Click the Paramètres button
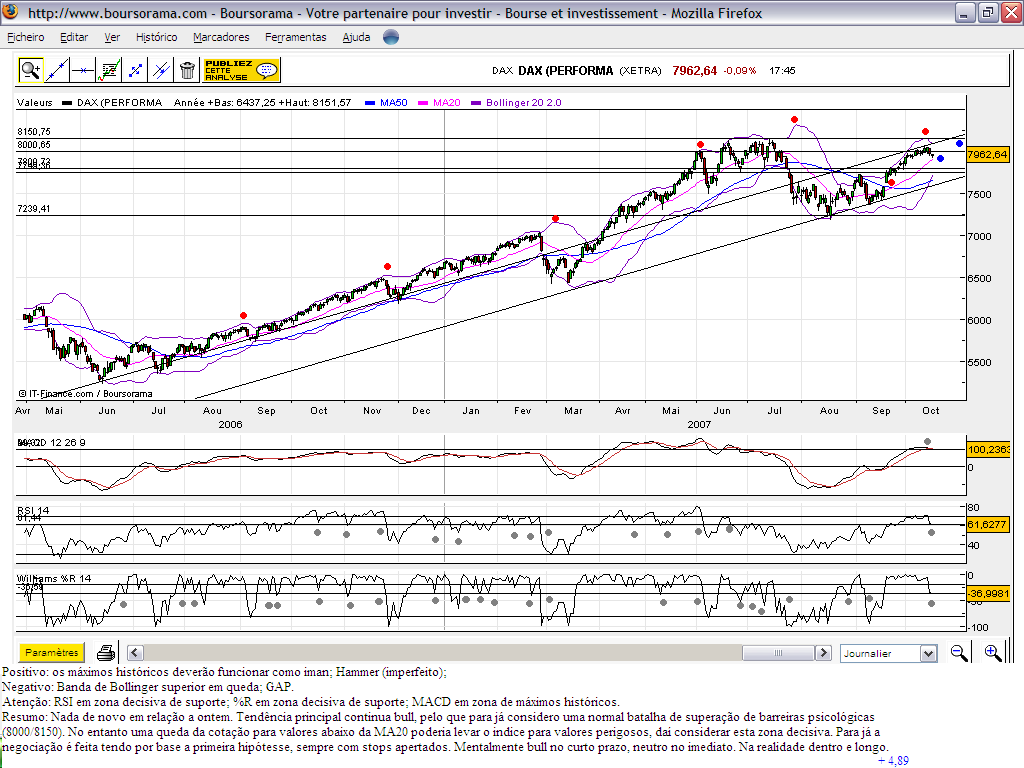The image size is (1024, 768). [x=52, y=652]
